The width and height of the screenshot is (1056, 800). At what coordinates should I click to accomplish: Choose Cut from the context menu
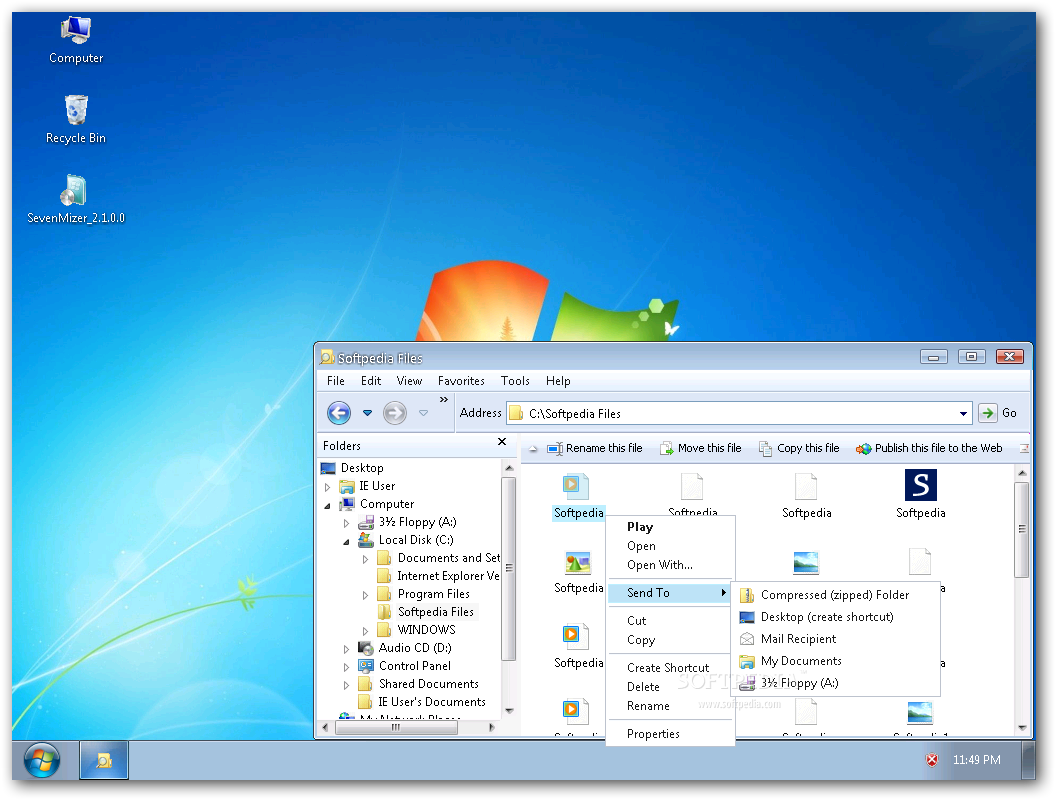pos(636,621)
